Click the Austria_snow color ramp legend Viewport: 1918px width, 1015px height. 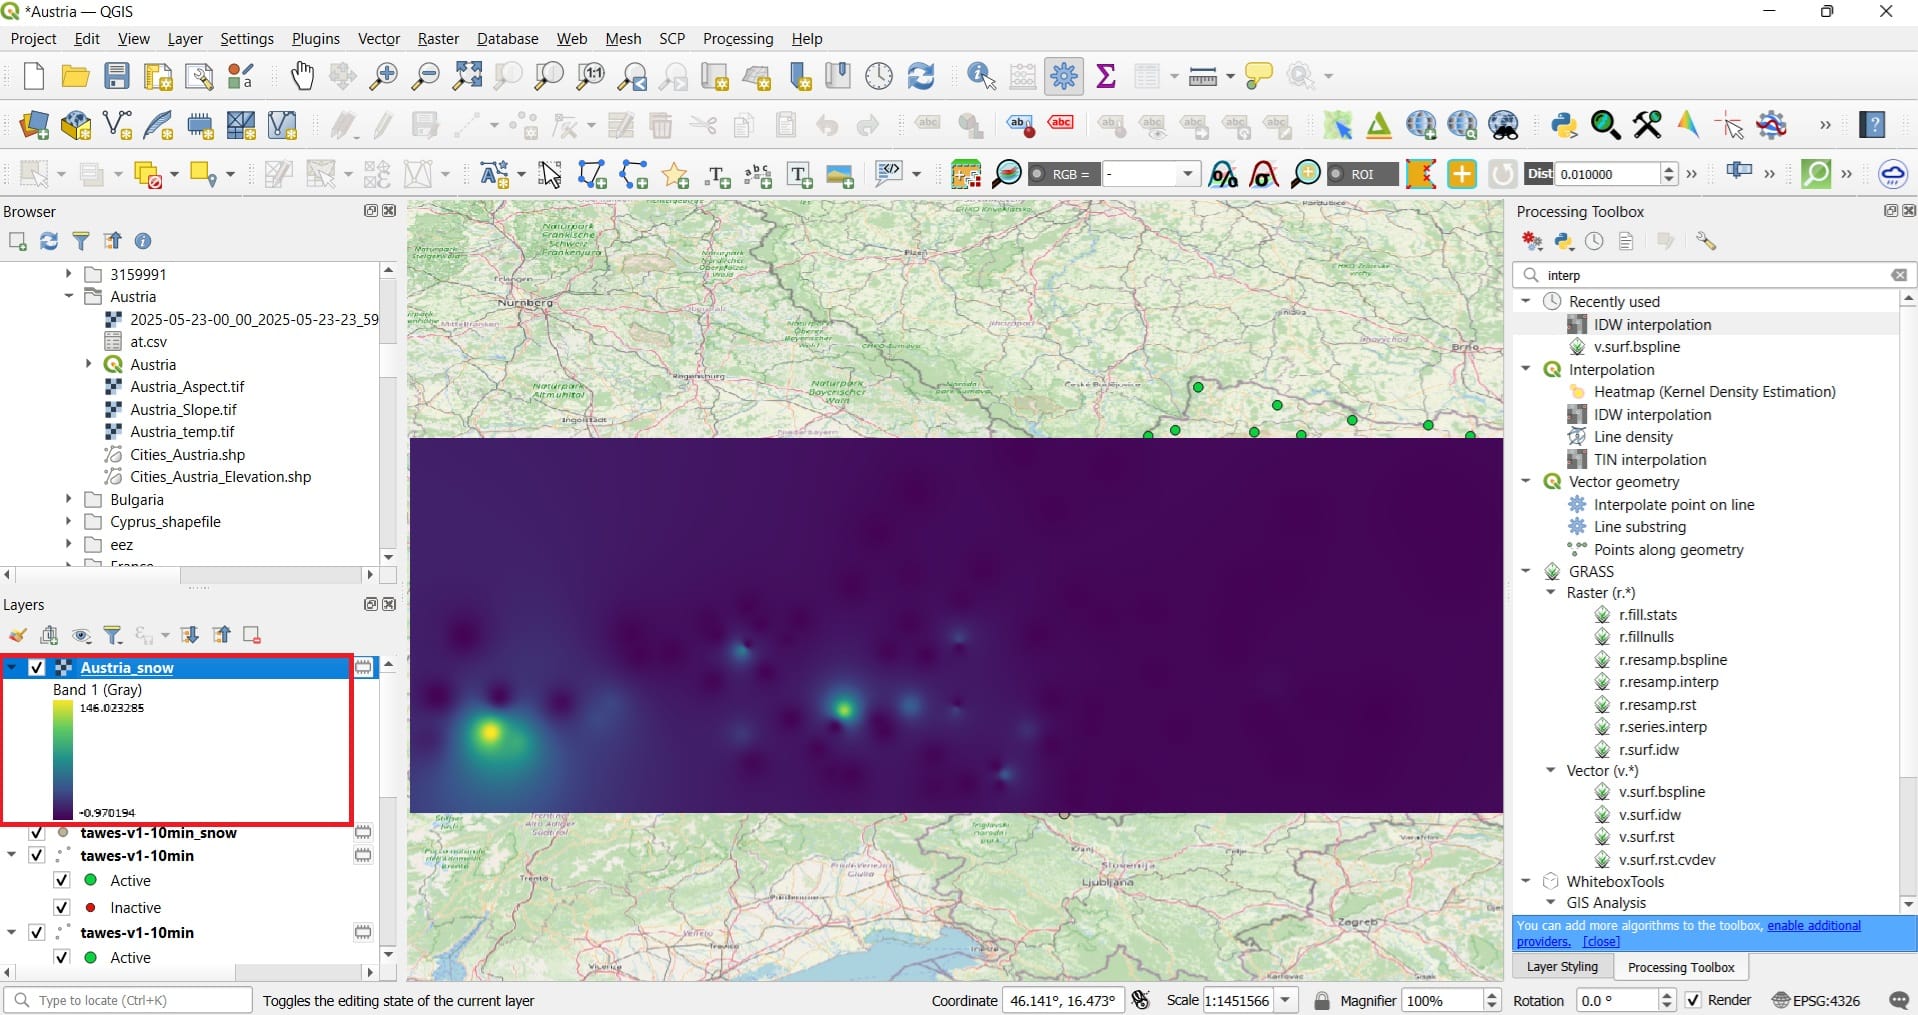pos(63,760)
